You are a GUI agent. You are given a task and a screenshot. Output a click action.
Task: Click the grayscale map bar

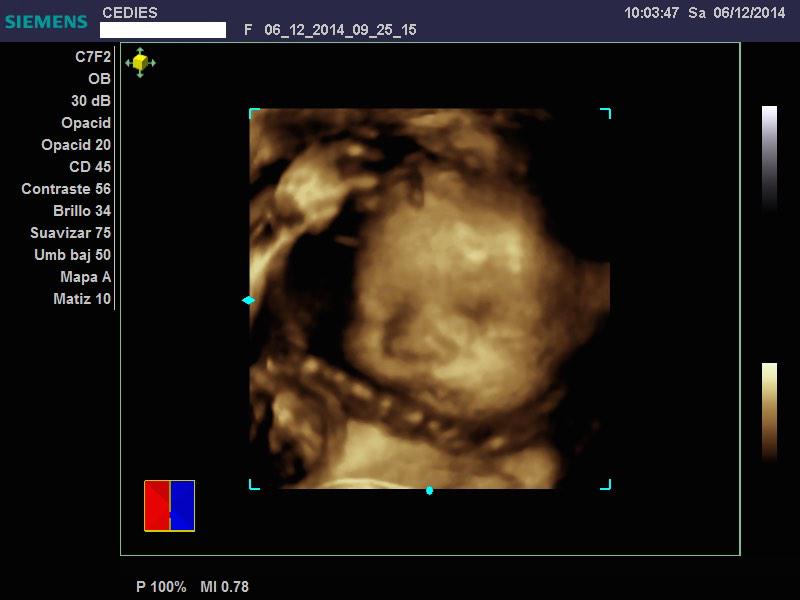pyautogui.click(x=769, y=159)
